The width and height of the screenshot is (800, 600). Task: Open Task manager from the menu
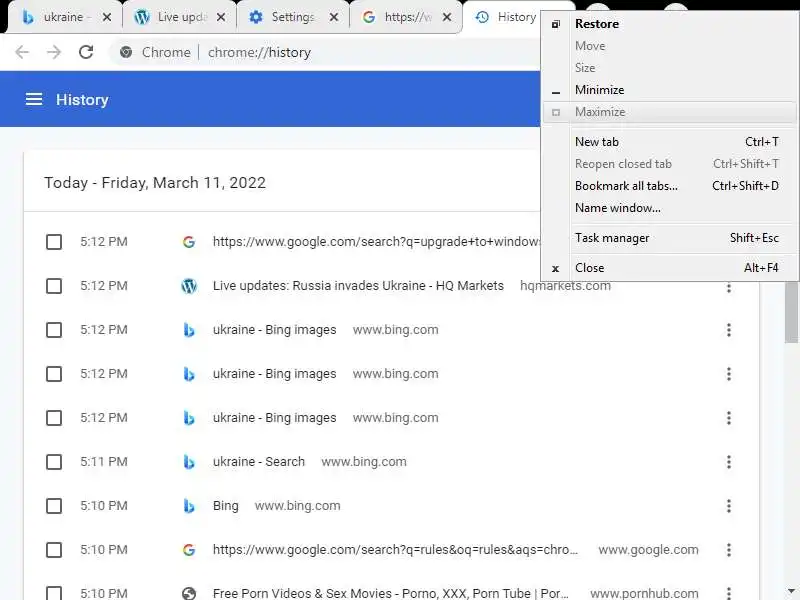(x=669, y=238)
